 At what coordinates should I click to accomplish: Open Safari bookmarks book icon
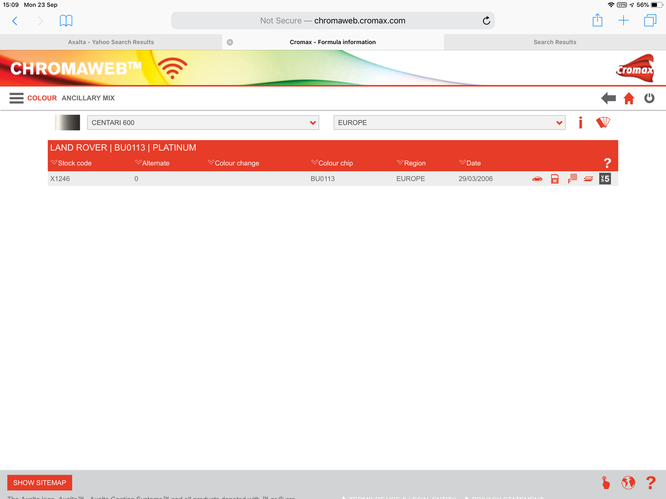coord(66,21)
